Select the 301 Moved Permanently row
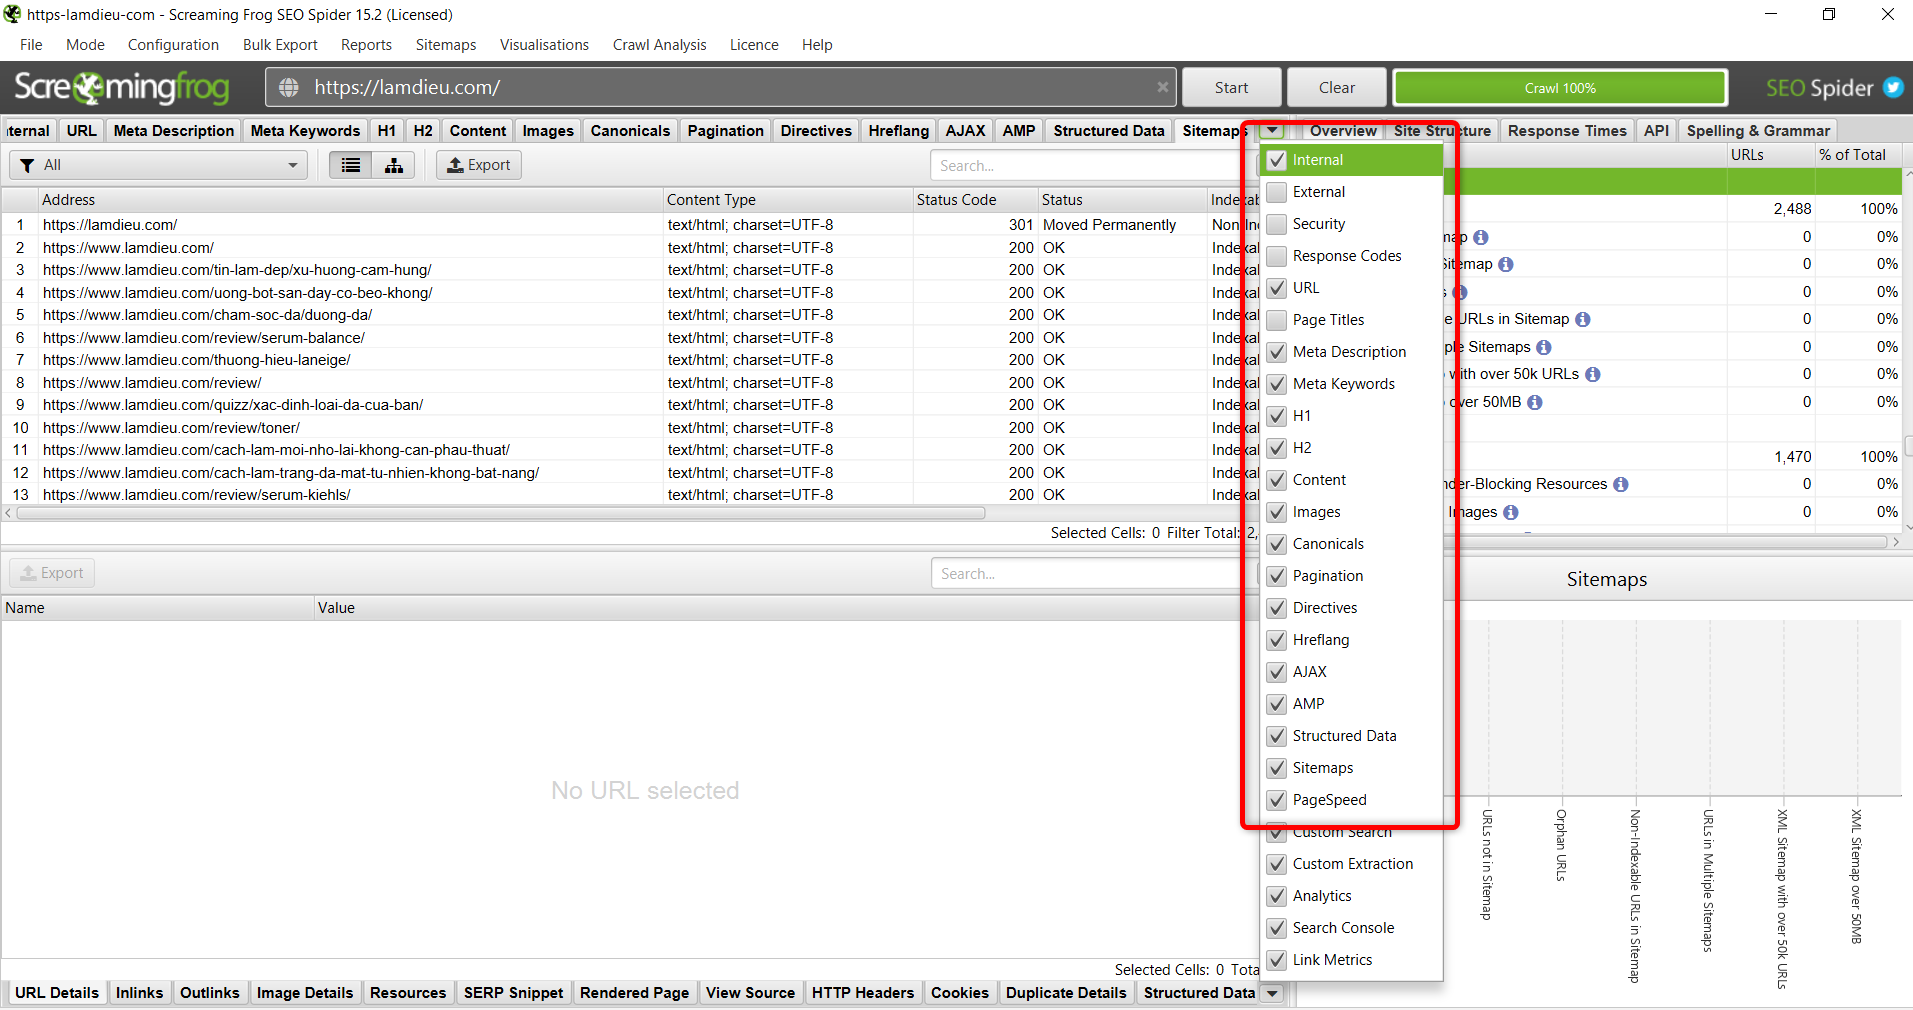The image size is (1913, 1010). pyautogui.click(x=630, y=225)
